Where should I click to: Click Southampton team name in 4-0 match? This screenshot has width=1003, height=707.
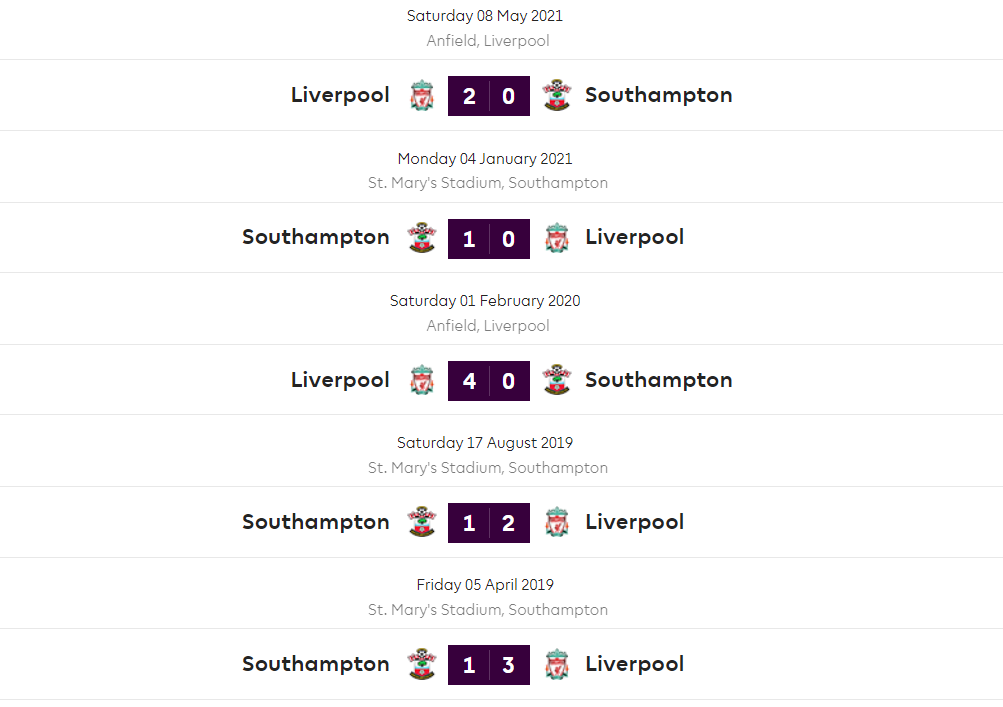[x=658, y=380]
